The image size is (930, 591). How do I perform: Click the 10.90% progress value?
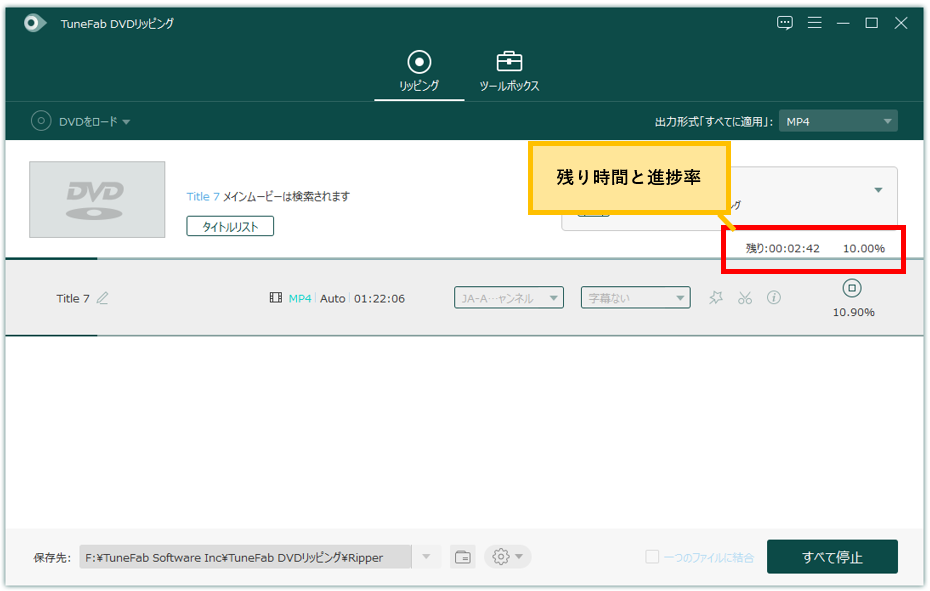[853, 312]
